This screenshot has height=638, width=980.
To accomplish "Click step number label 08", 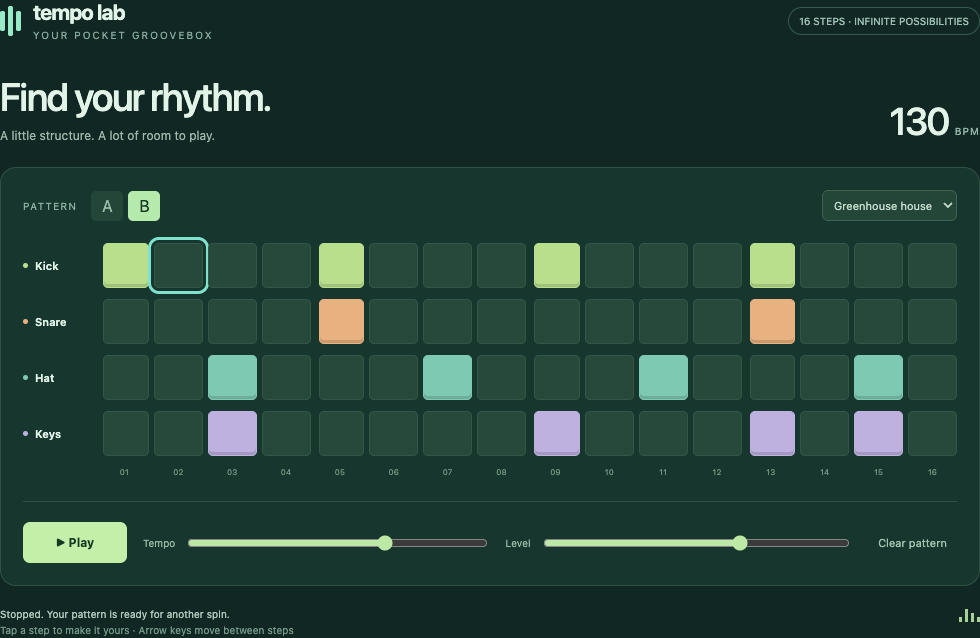I will click(x=501, y=472).
